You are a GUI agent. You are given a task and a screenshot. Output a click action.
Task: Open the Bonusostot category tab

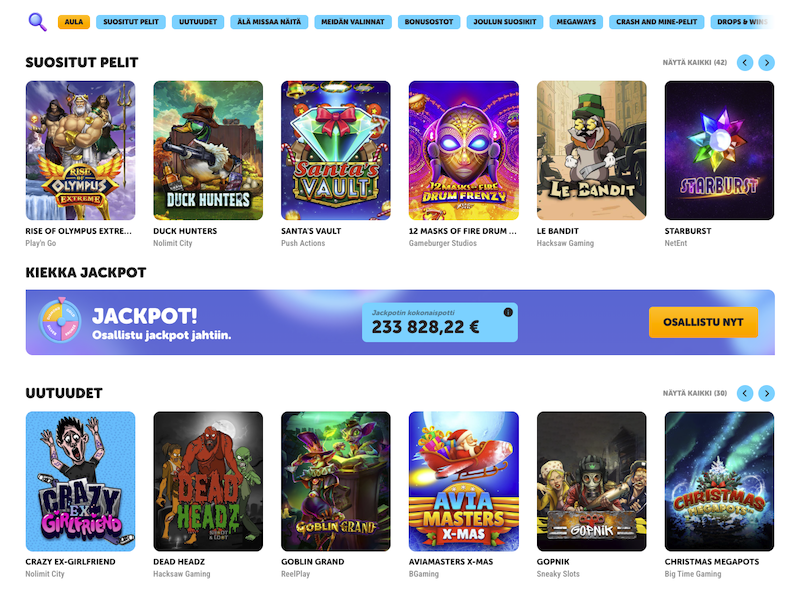click(429, 22)
